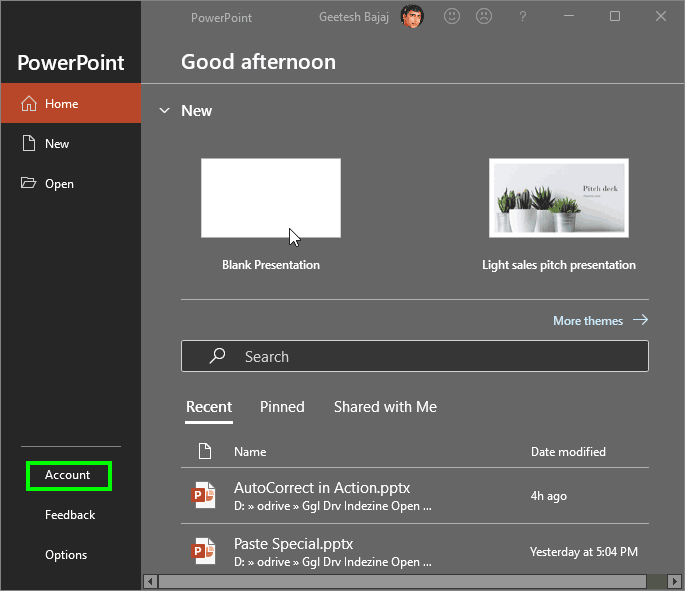Maximize the PowerPoint window
This screenshot has width=685, height=591.
[615, 16]
